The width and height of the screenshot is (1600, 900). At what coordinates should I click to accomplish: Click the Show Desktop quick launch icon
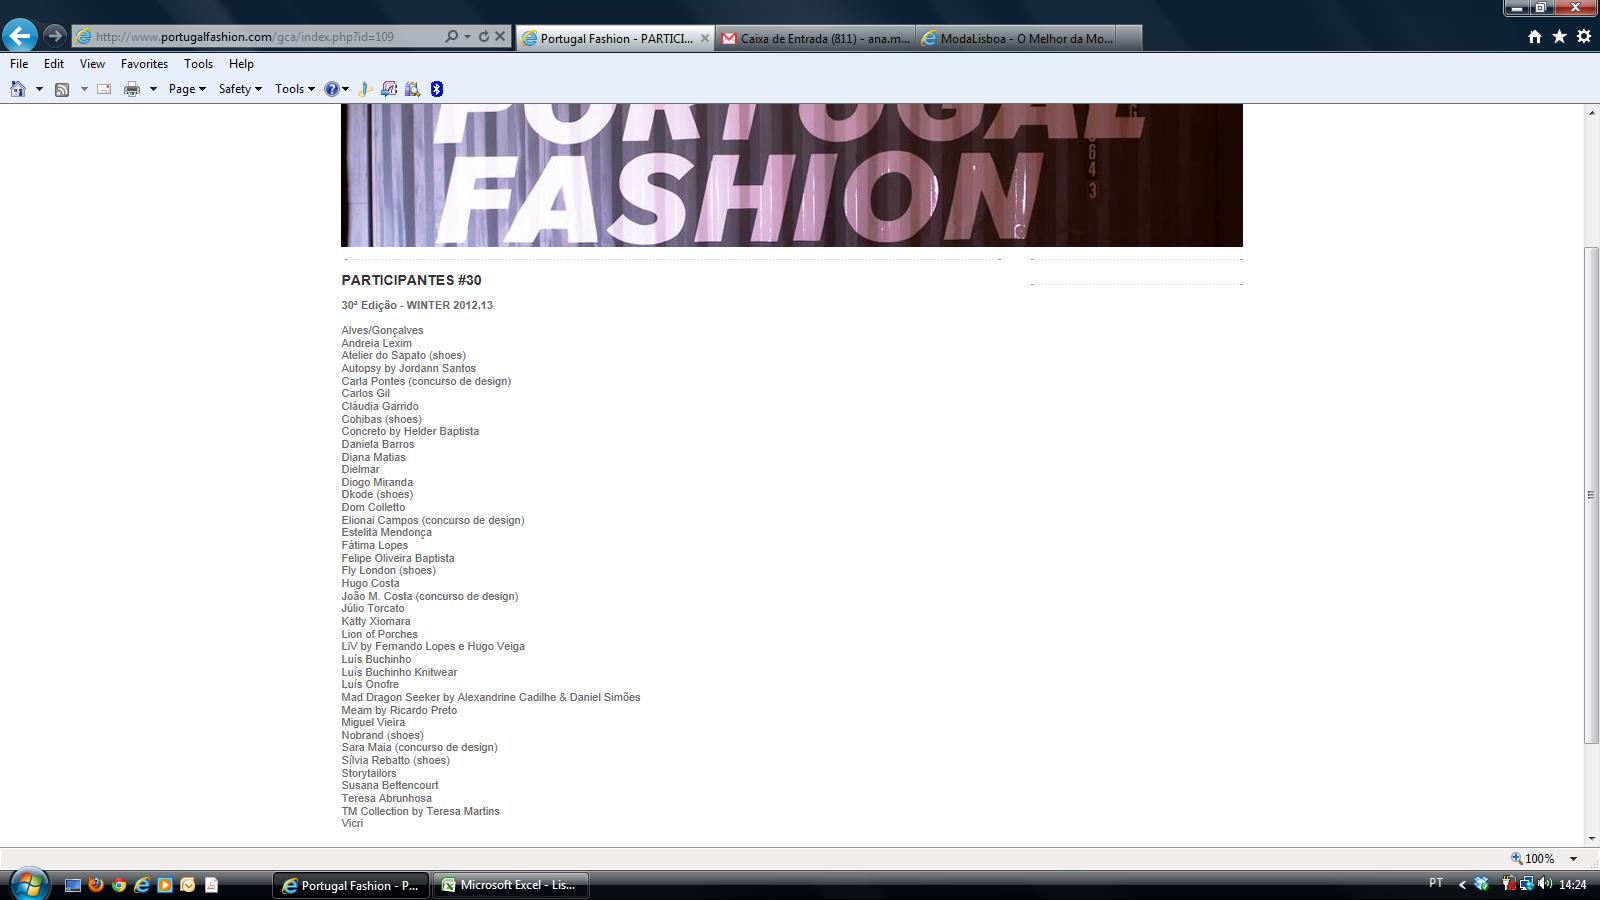(x=73, y=885)
